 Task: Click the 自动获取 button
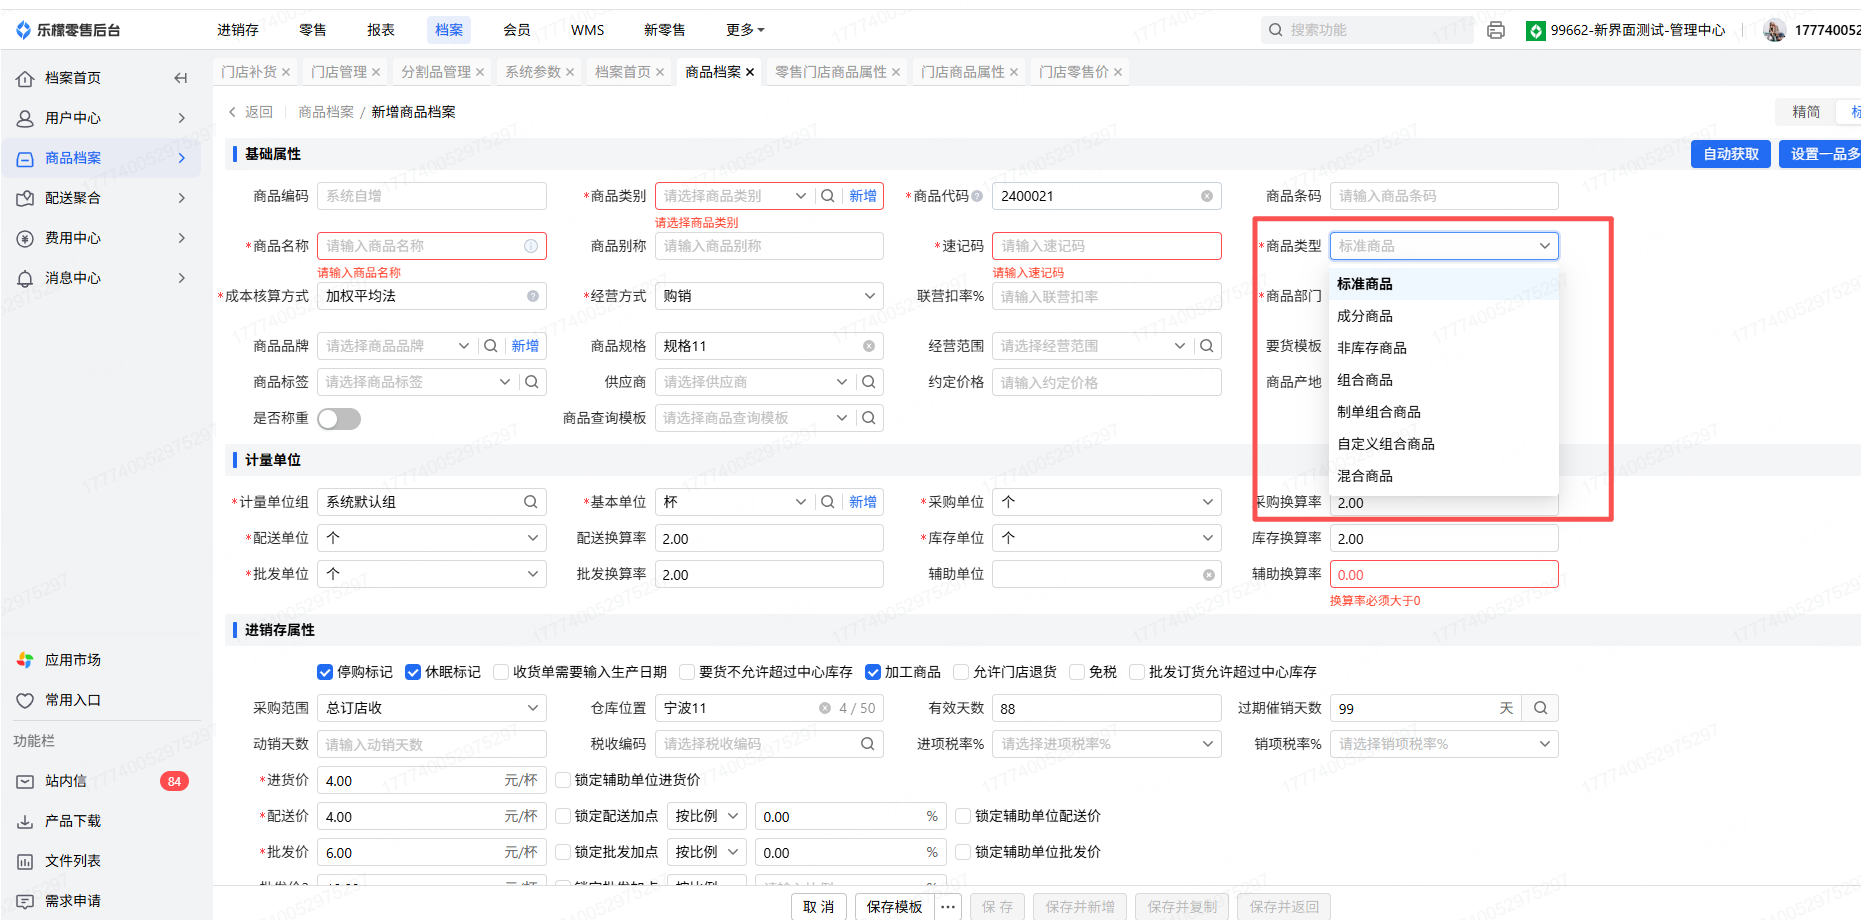tap(1730, 154)
